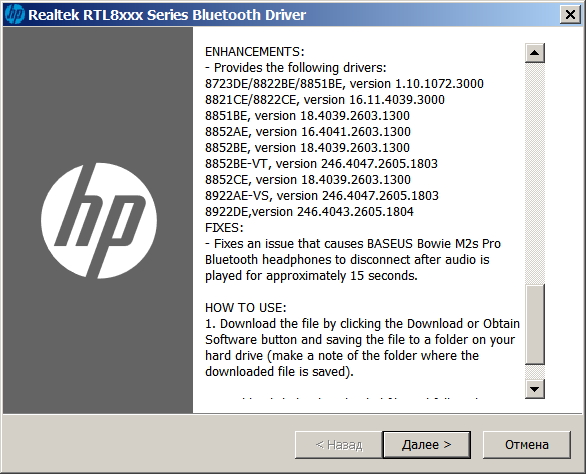Click the small HP icon in title bar

tap(15, 15)
